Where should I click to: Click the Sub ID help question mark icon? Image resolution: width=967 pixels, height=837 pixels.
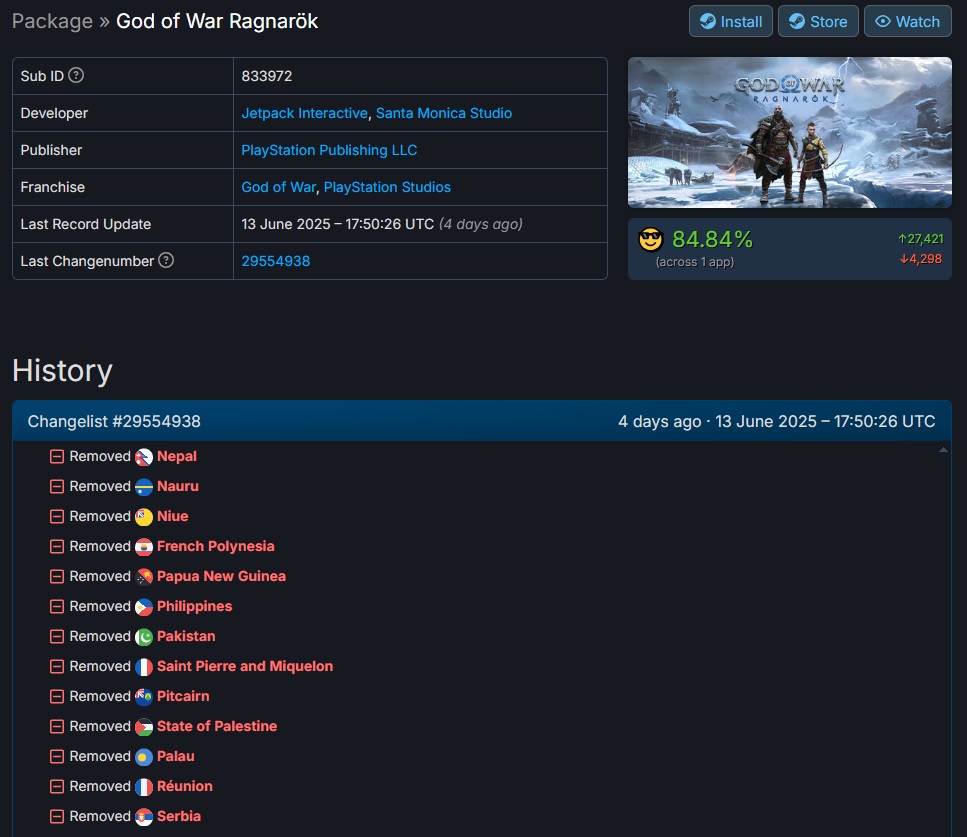click(x=76, y=75)
